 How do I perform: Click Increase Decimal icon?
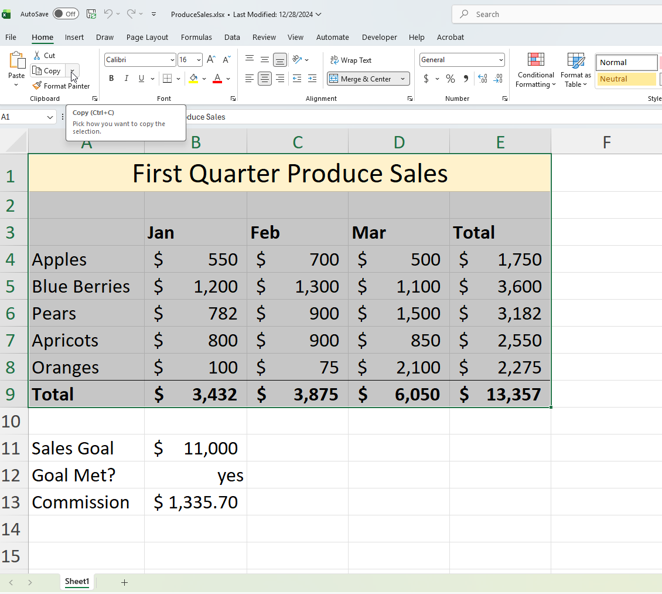point(483,79)
